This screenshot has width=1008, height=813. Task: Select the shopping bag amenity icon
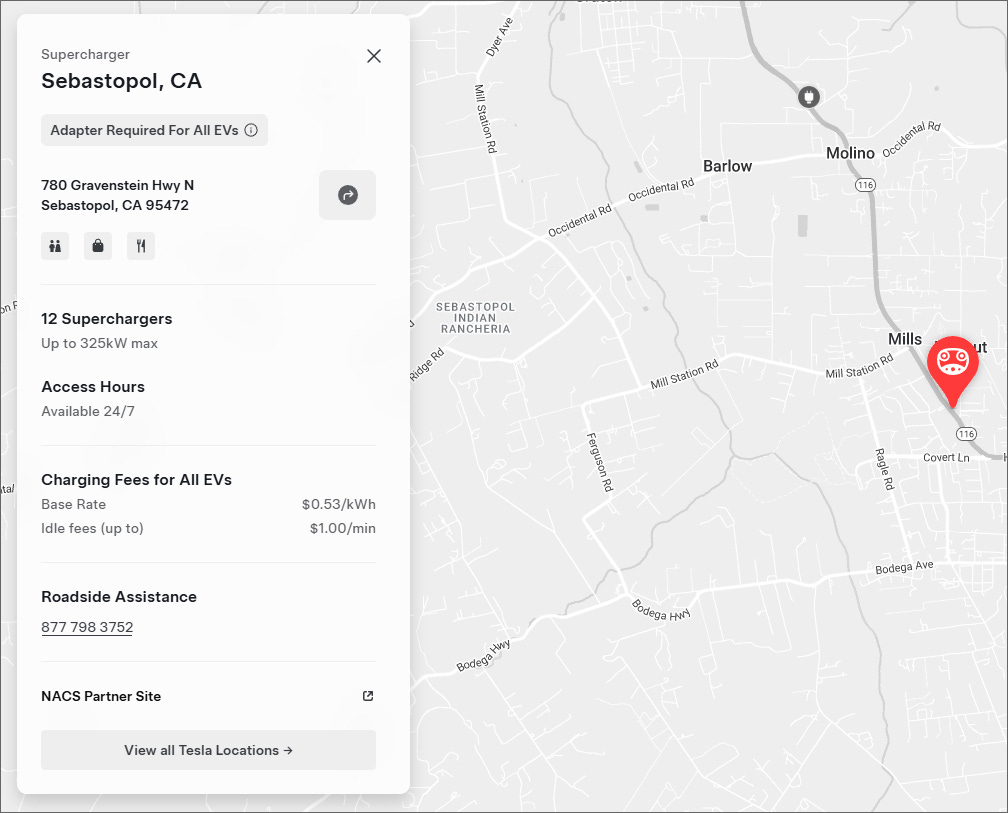coord(98,246)
